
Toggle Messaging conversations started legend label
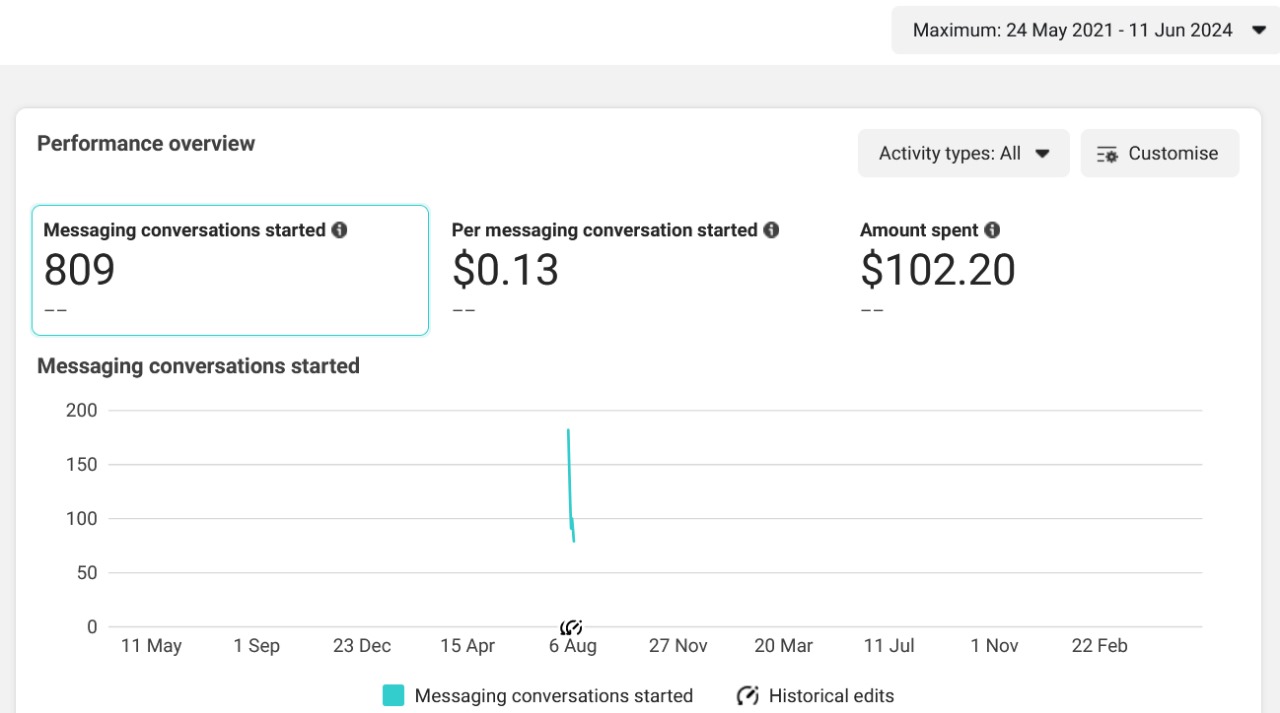tap(553, 696)
